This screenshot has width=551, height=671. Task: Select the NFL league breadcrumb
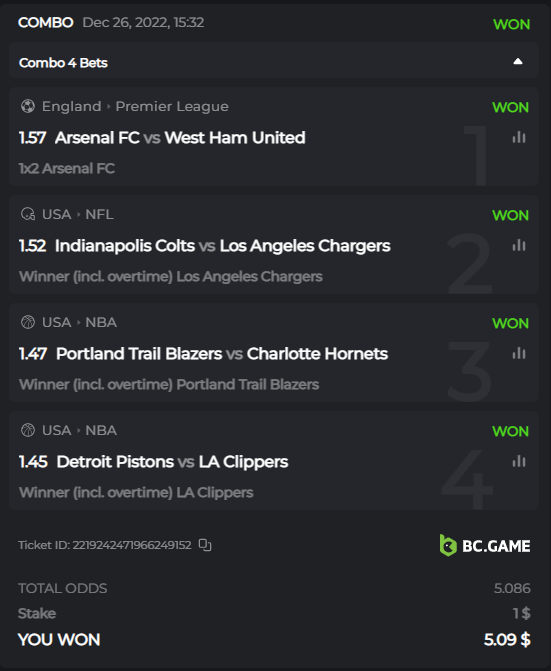point(99,214)
